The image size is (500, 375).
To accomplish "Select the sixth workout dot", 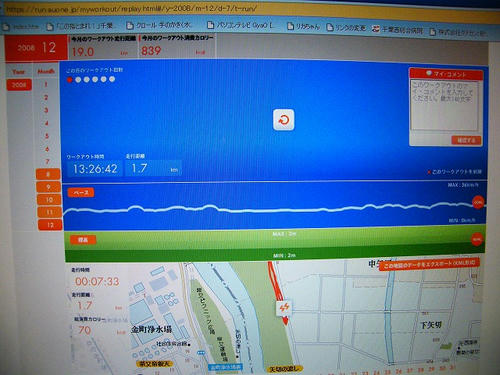I will pos(112,79).
